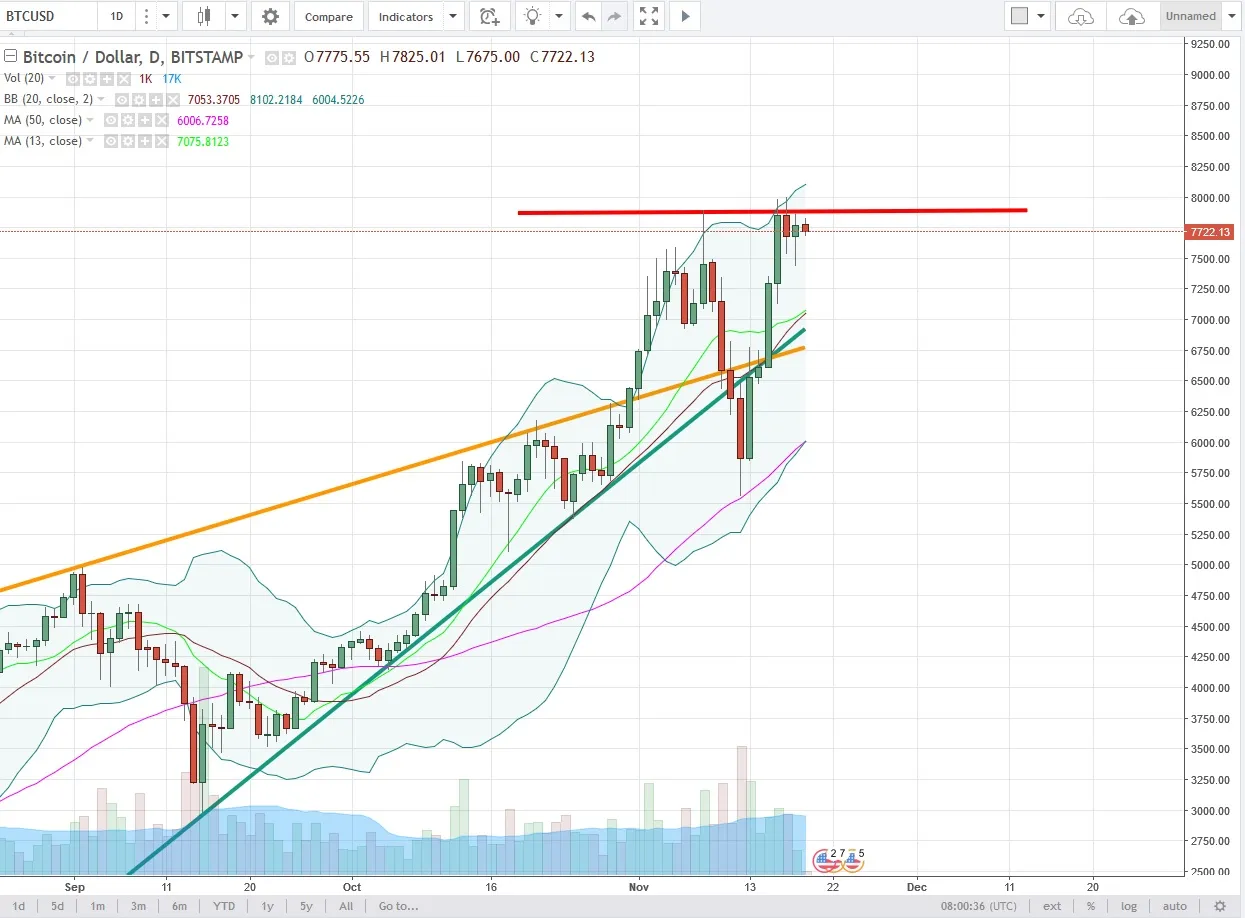
Task: Open the BB (20, close, 2) dropdown arrow
Action: click(102, 100)
